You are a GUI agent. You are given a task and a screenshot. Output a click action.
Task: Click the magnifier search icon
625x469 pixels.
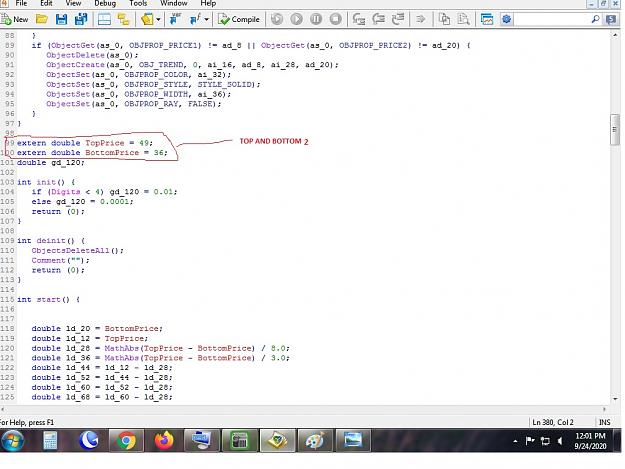pos(596,19)
